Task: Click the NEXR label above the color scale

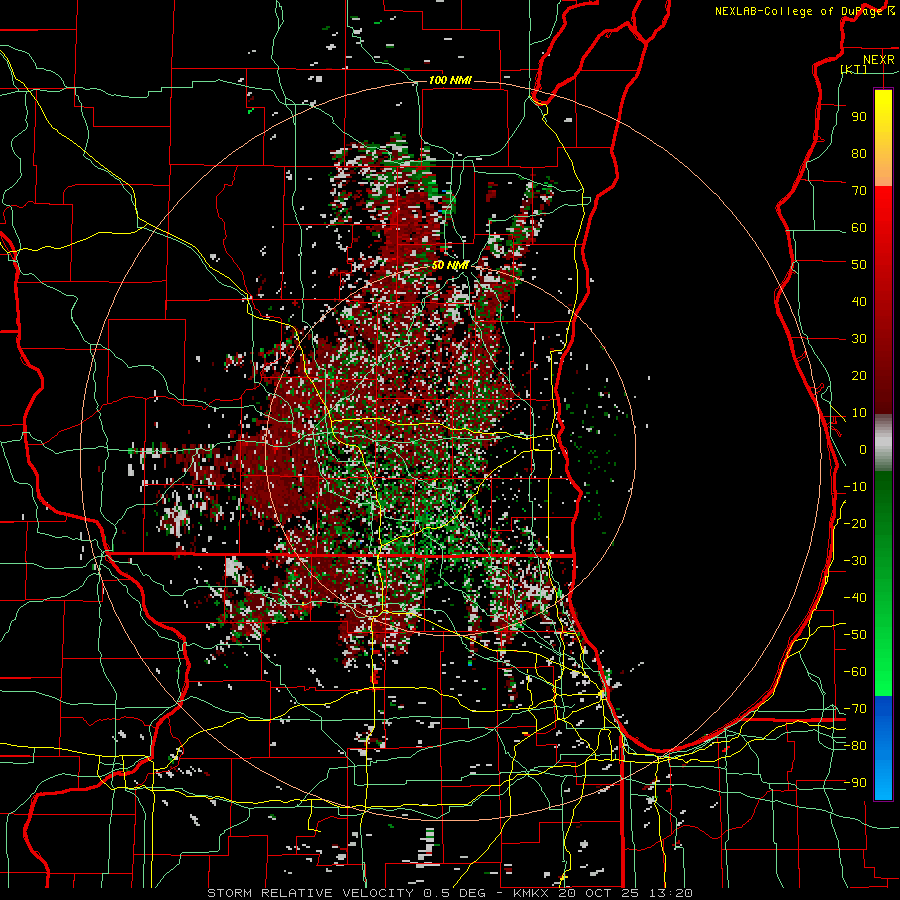Action: pyautogui.click(x=878, y=60)
